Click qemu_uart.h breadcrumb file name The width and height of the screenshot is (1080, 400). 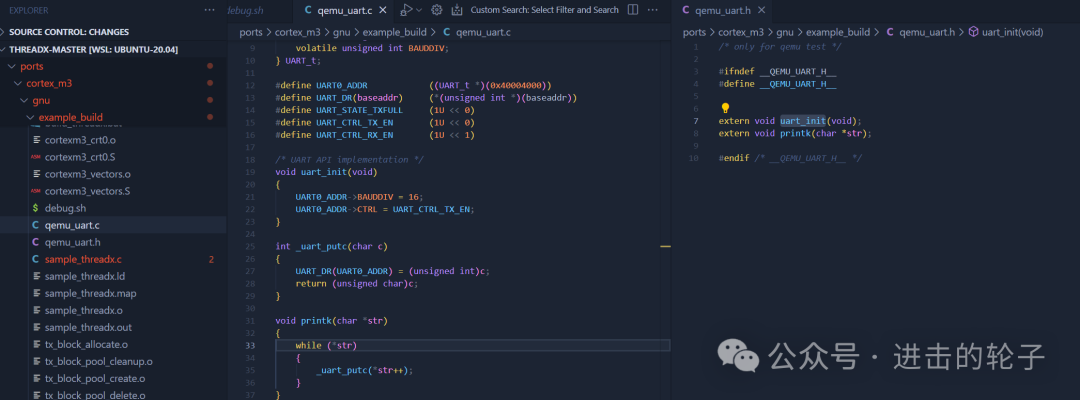pyautogui.click(x=926, y=32)
